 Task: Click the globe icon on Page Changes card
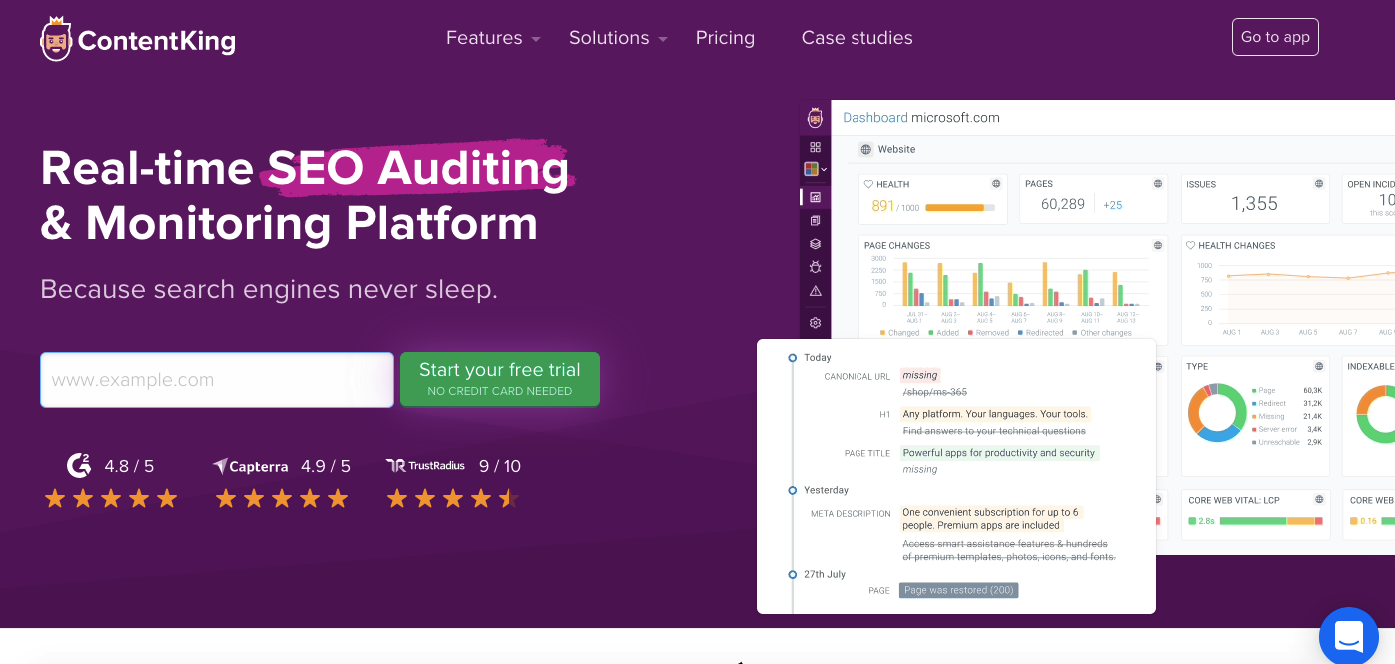point(1158,245)
